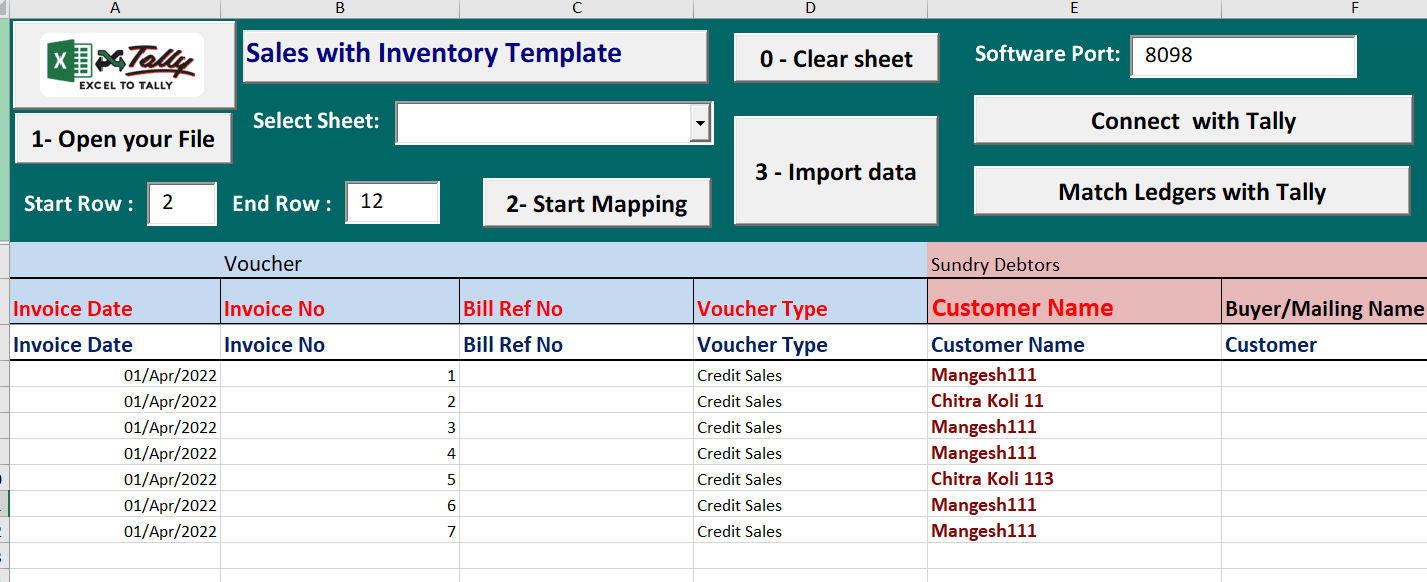Click the Software Port field showing 8098
Screen dimensions: 1427x582
point(1243,56)
